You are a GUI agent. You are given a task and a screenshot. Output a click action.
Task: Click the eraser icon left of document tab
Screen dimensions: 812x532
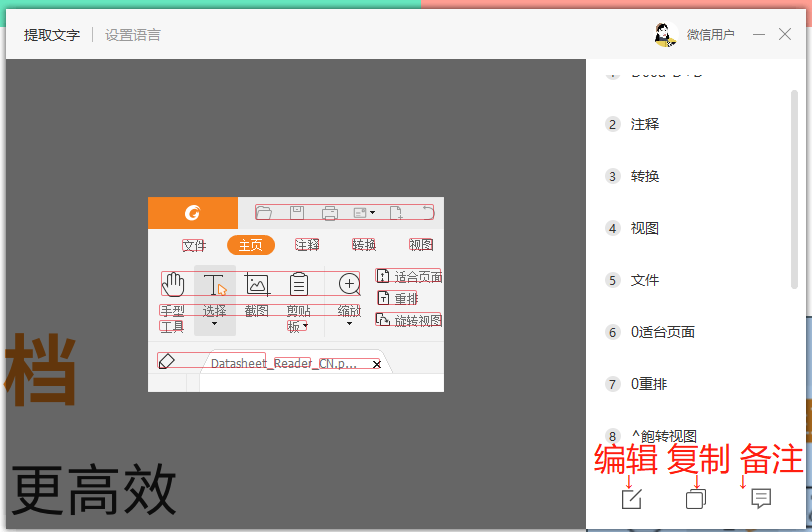click(166, 361)
